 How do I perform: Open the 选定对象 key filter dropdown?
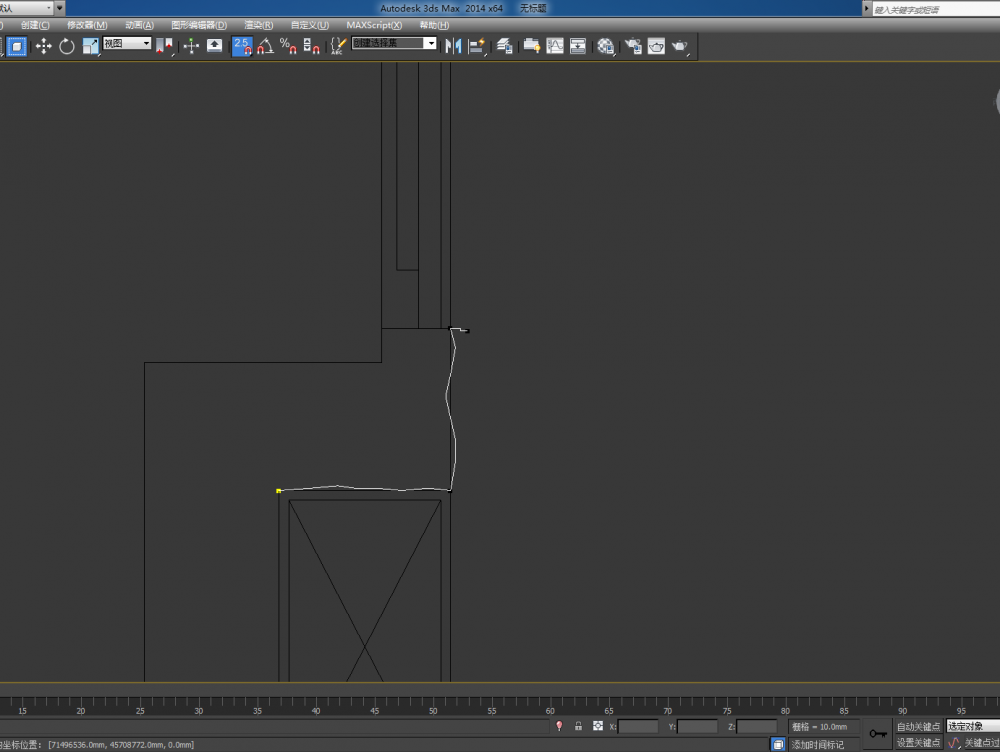(x=973, y=726)
